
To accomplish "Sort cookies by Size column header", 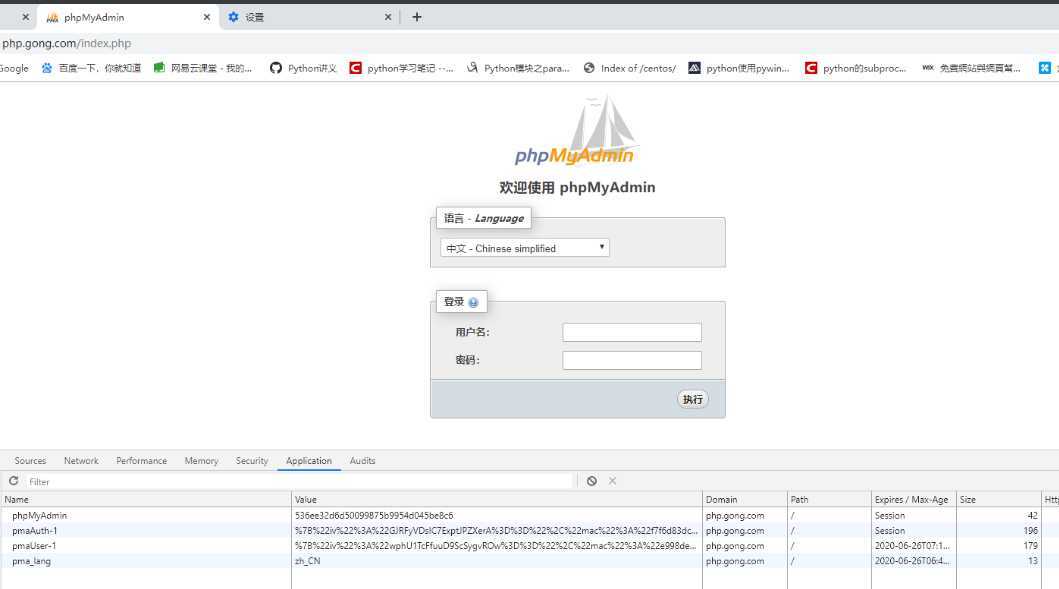I will 998,499.
